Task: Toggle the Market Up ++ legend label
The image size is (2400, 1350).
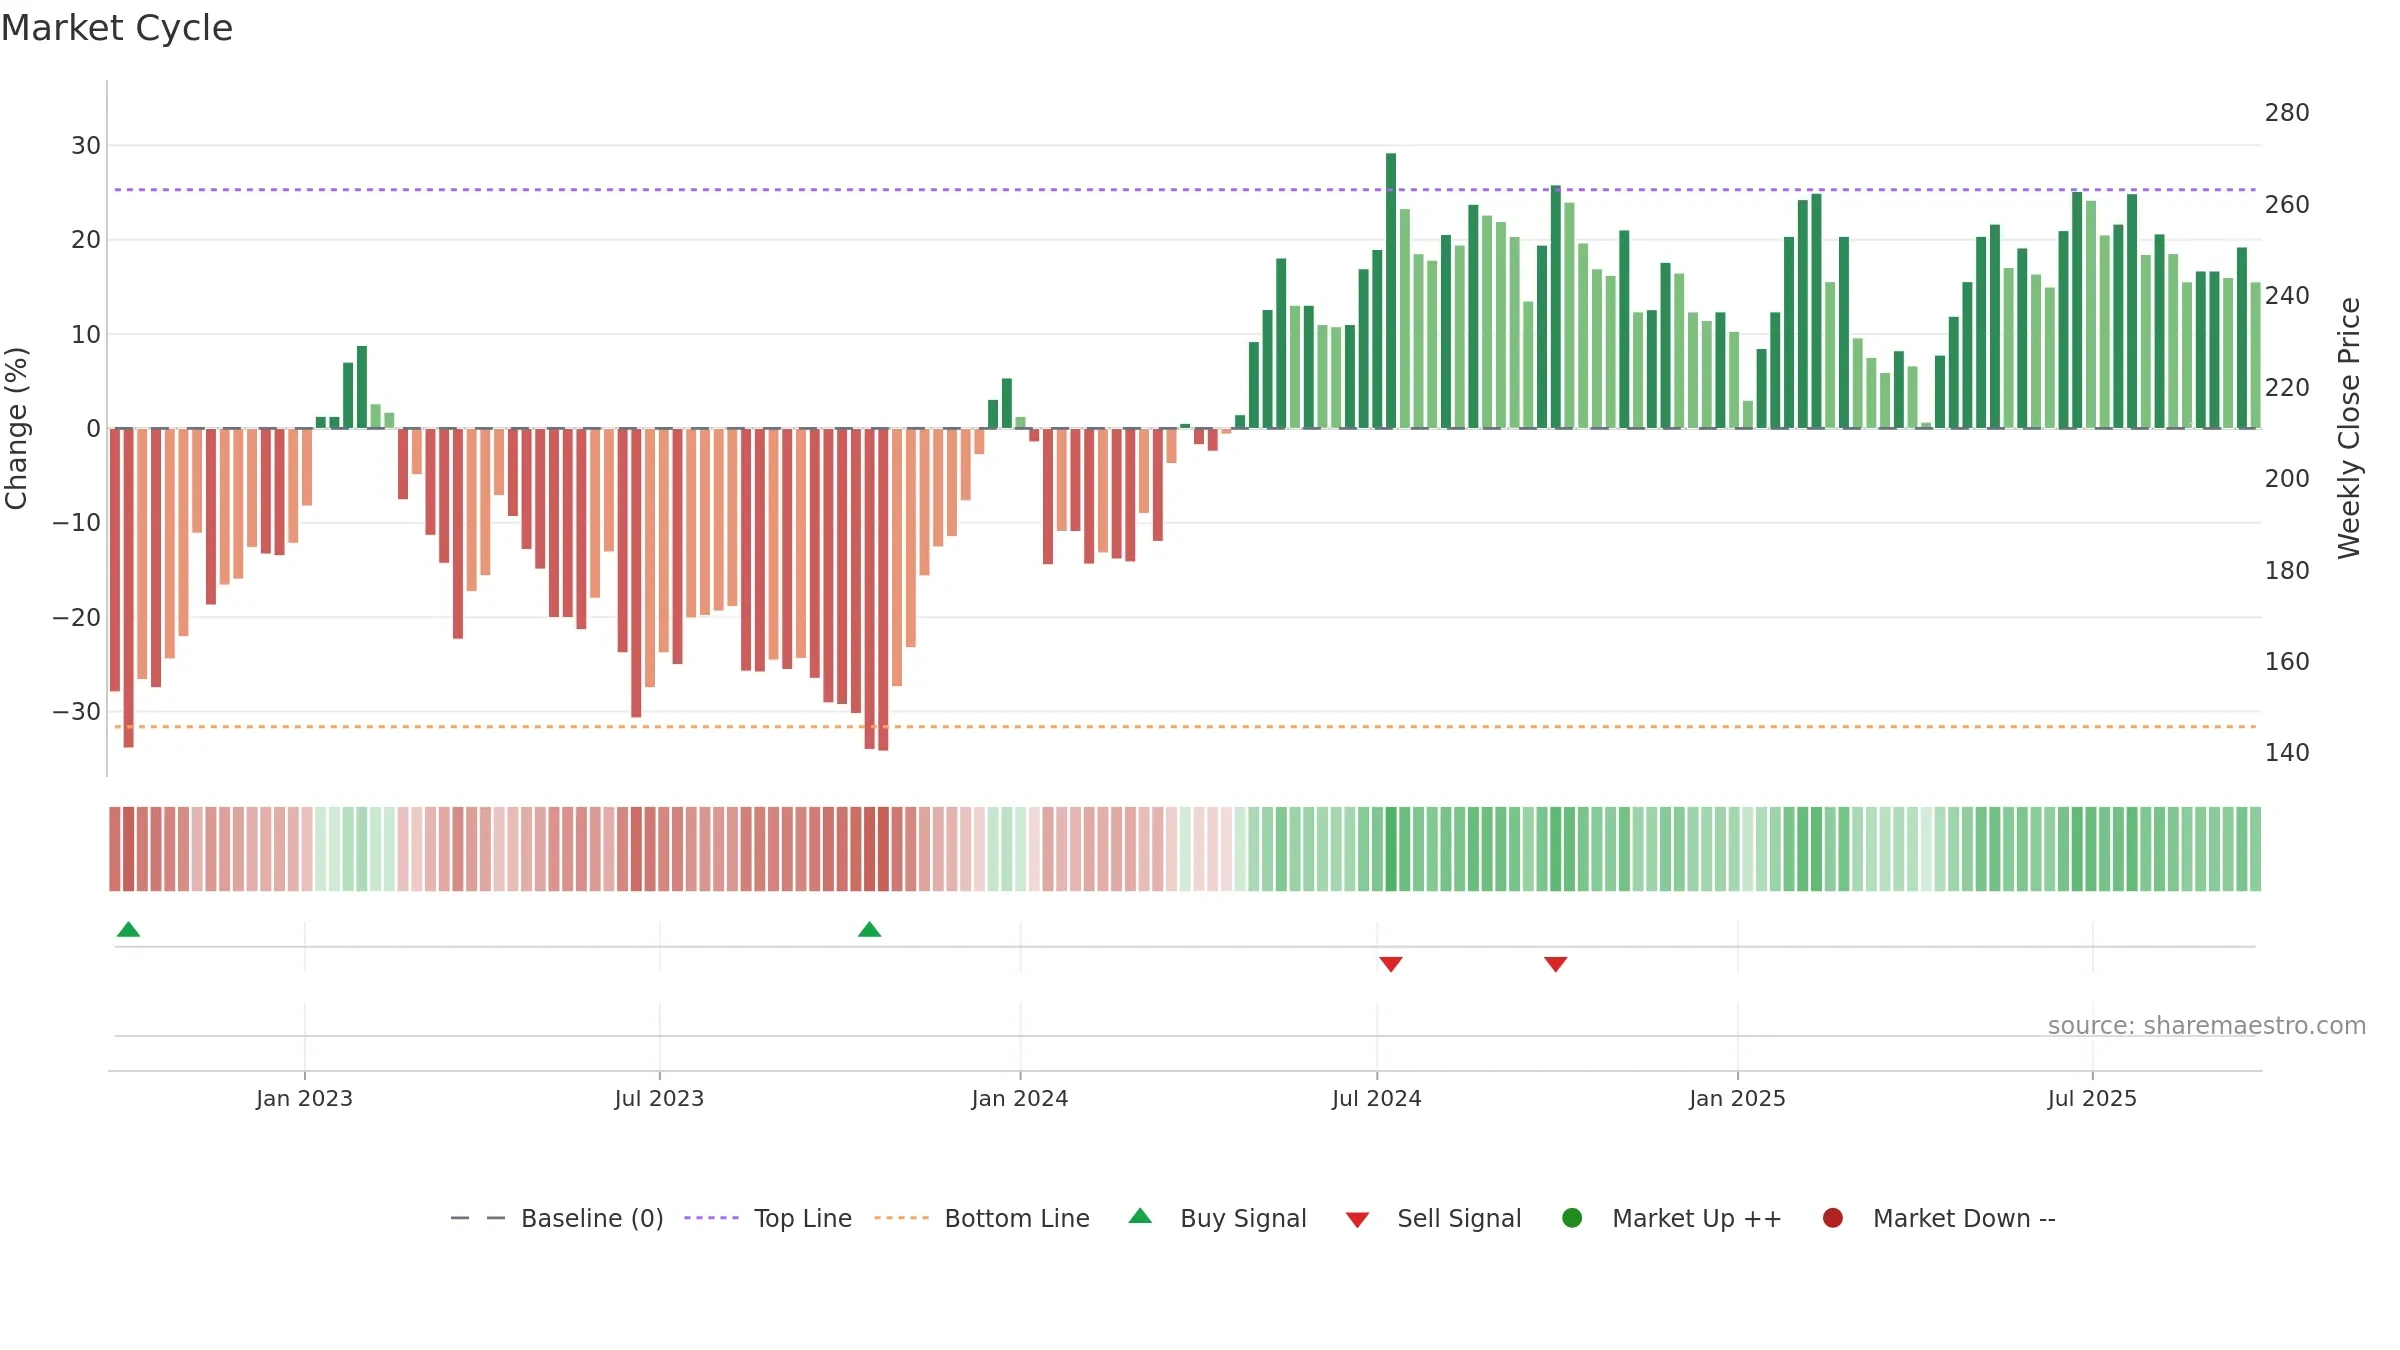Action: 1697,1218
